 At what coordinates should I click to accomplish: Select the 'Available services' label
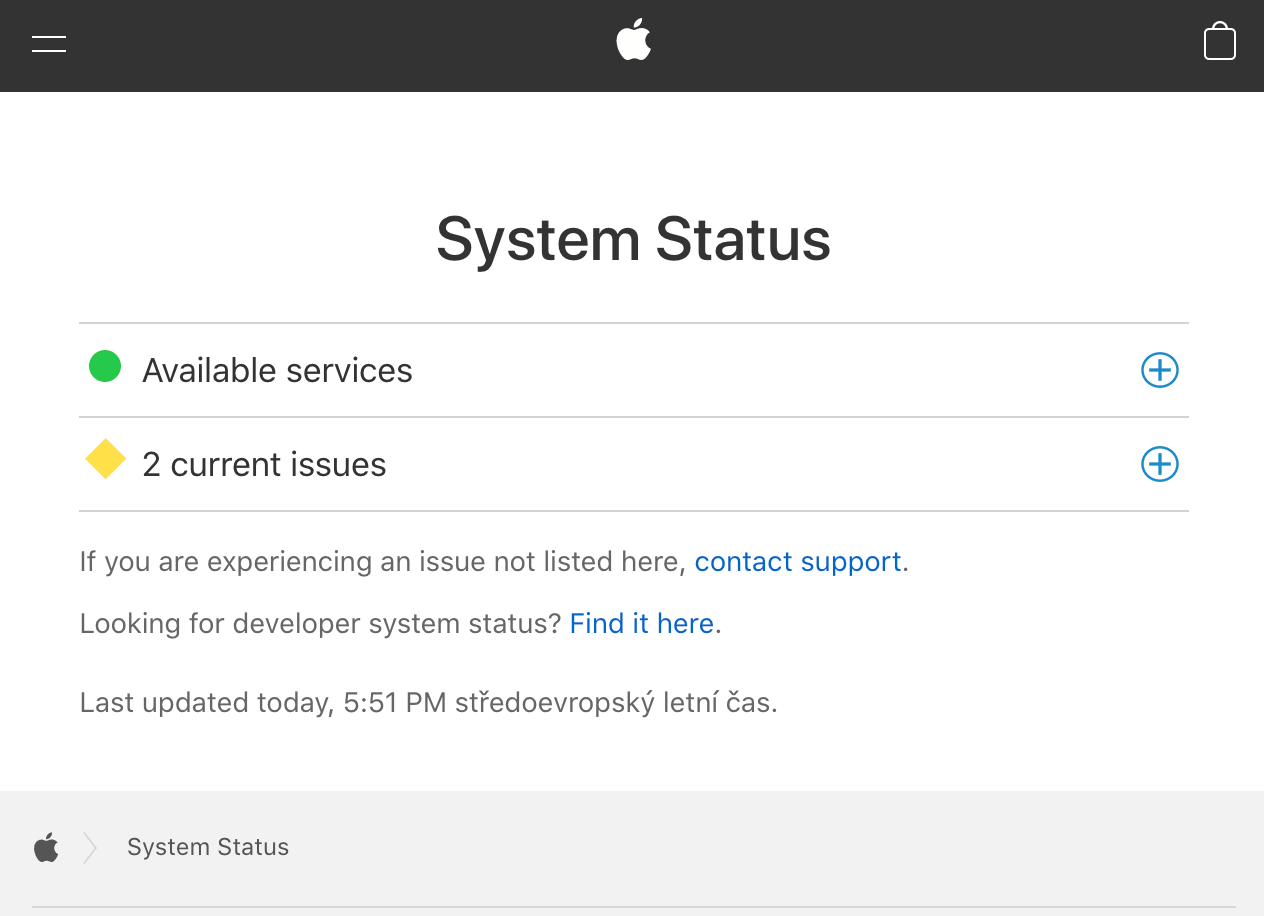[277, 371]
